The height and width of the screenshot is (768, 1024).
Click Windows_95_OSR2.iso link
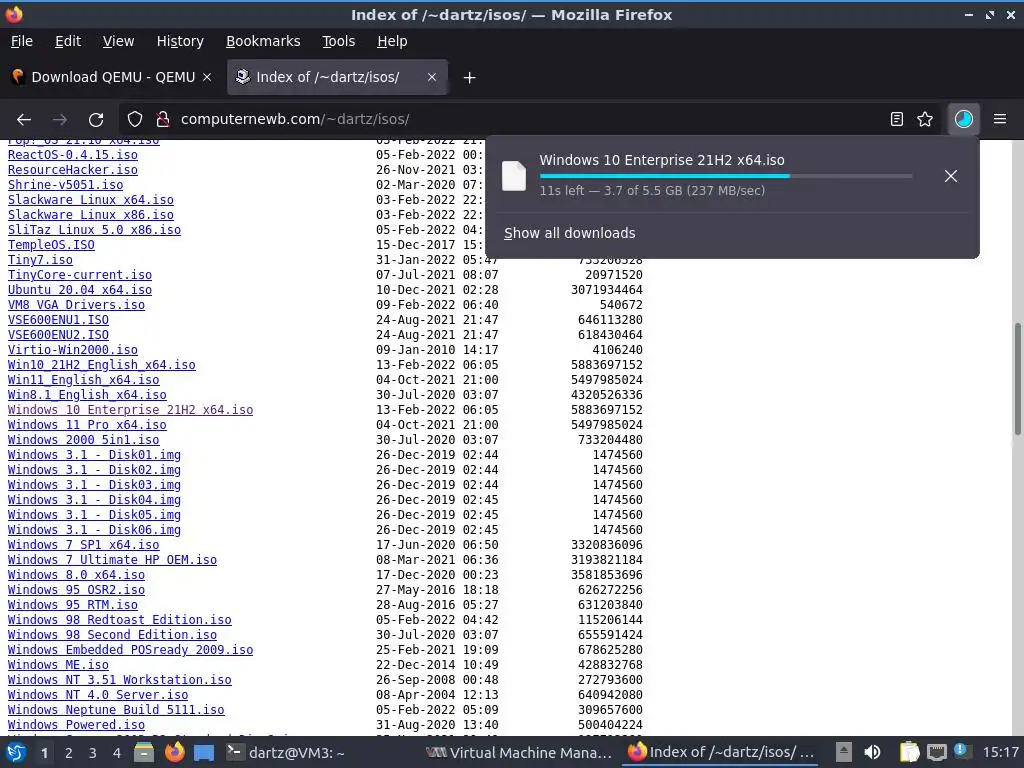pyautogui.click(x=76, y=590)
